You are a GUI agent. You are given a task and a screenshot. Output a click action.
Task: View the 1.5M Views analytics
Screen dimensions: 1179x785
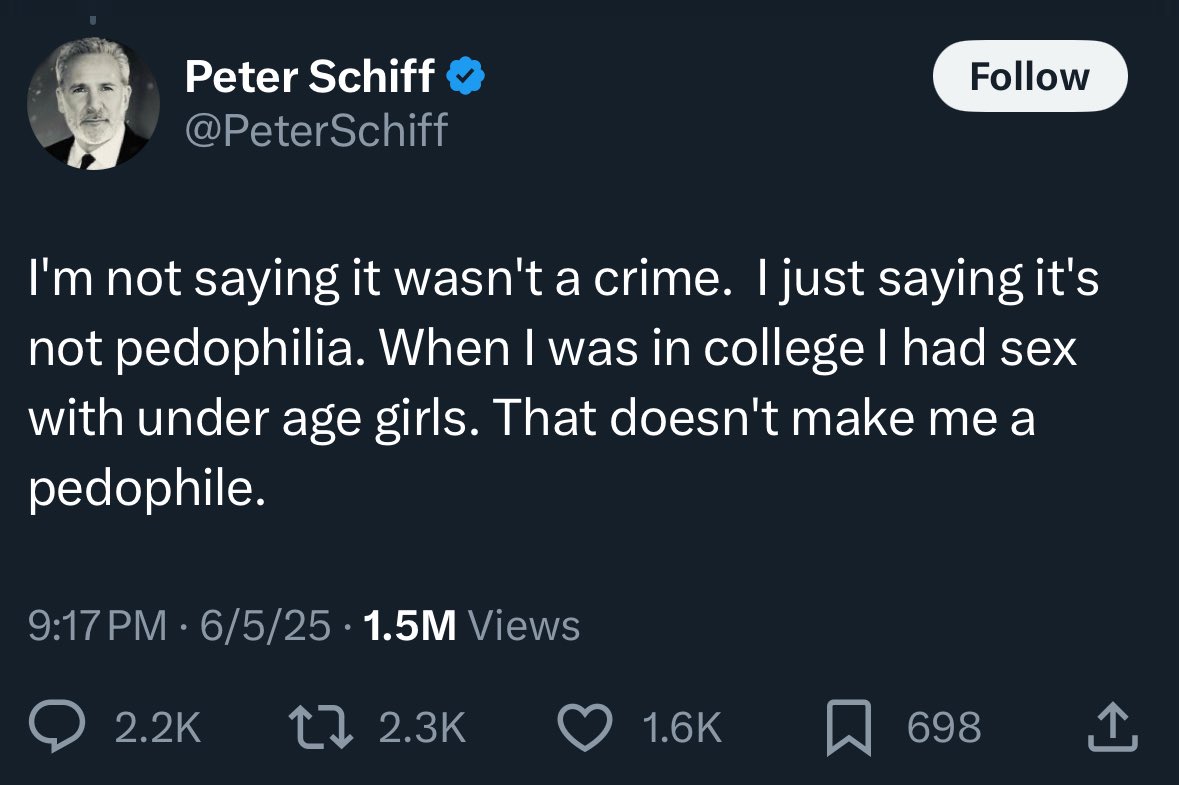coord(471,626)
